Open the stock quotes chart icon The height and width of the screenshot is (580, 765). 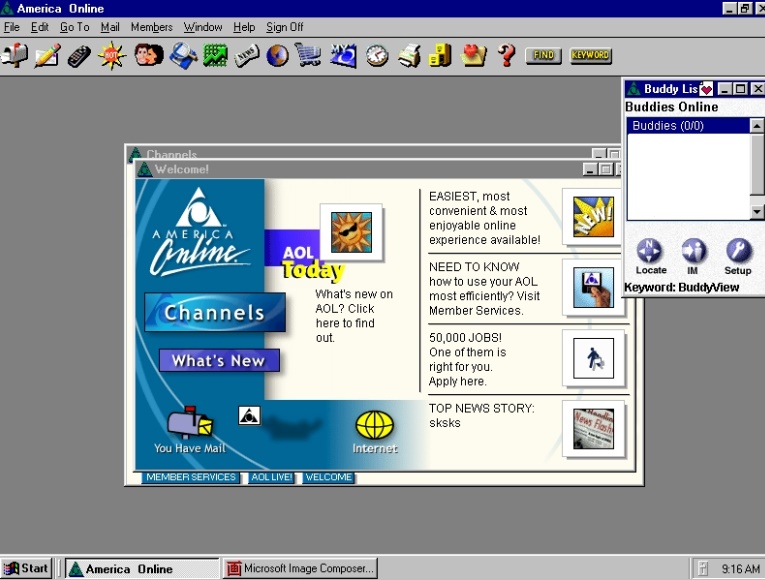[x=215, y=55]
